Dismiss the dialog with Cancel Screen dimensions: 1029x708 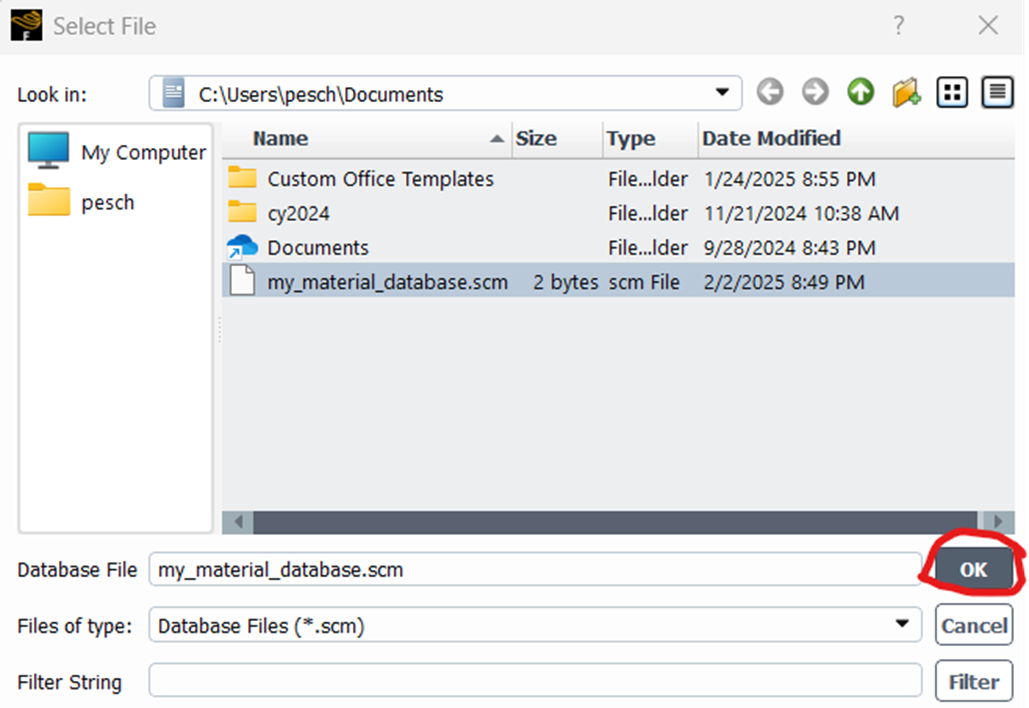tap(973, 624)
